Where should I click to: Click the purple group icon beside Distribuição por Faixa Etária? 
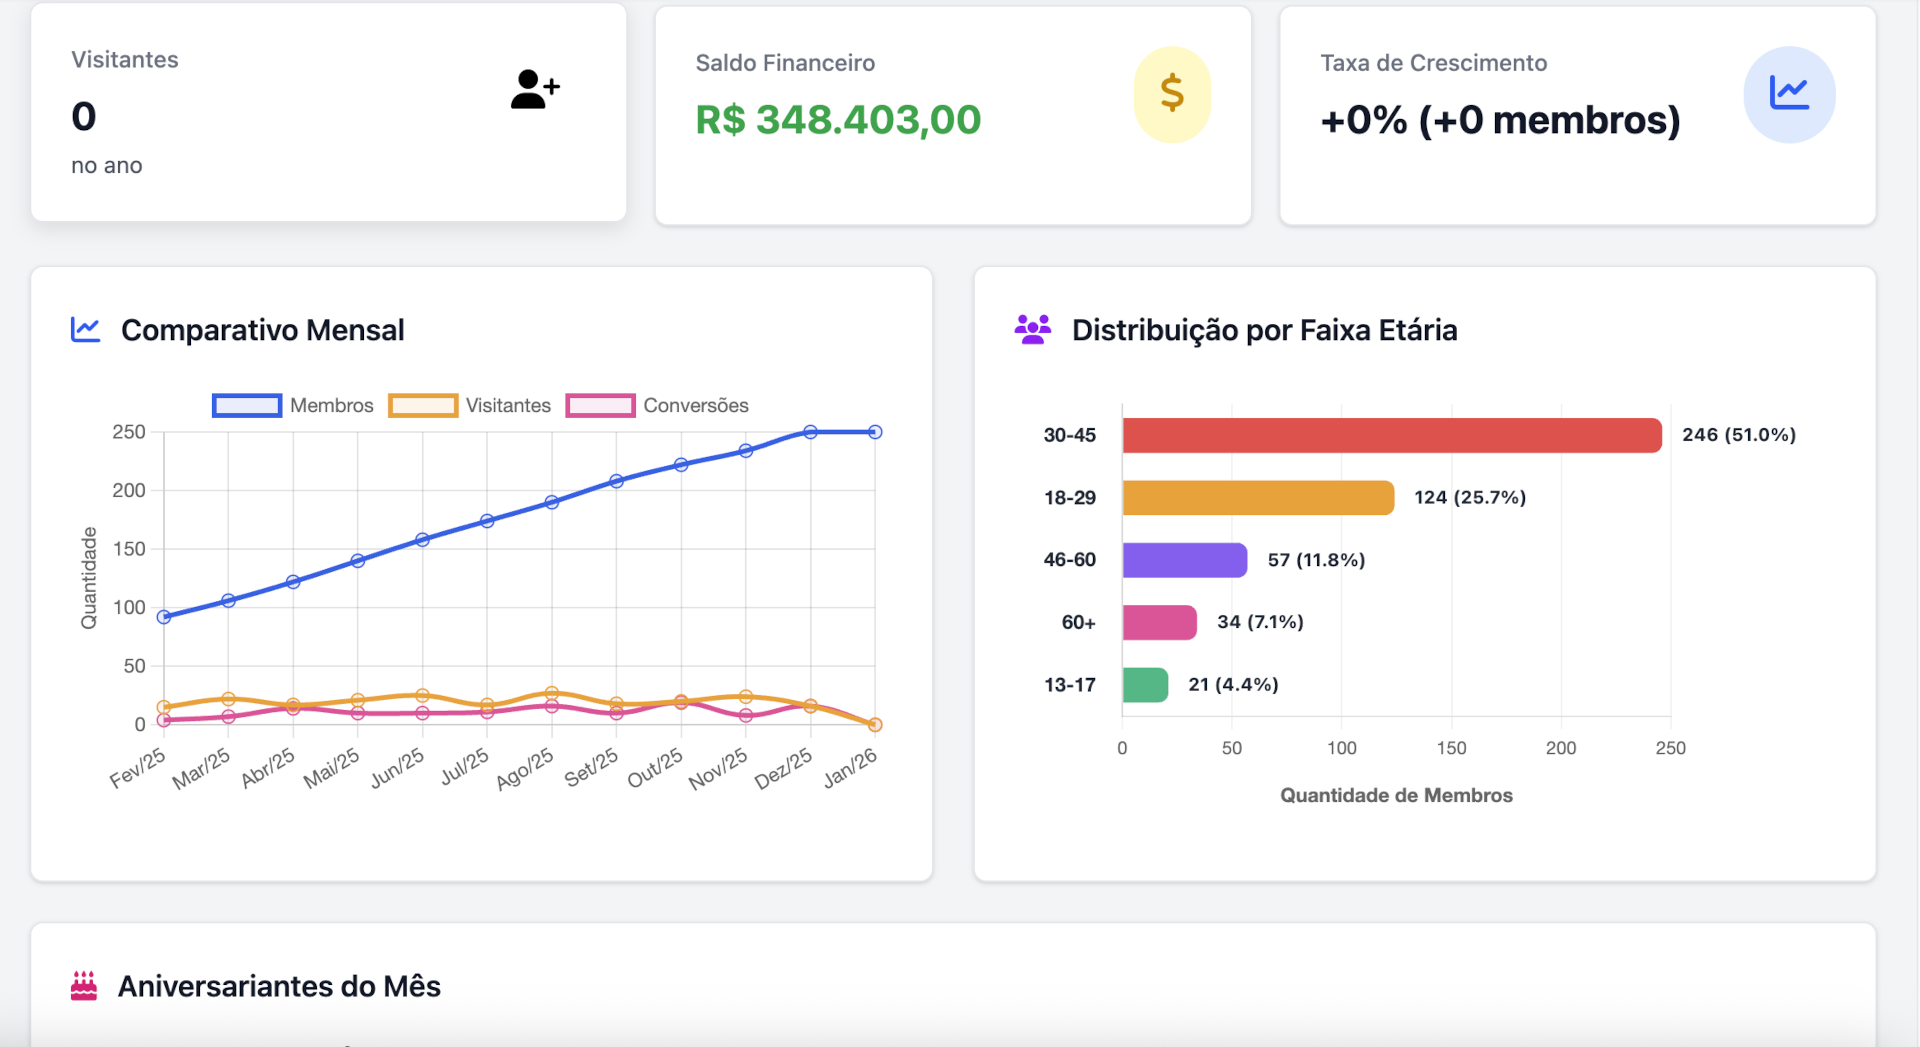pyautogui.click(x=1032, y=329)
